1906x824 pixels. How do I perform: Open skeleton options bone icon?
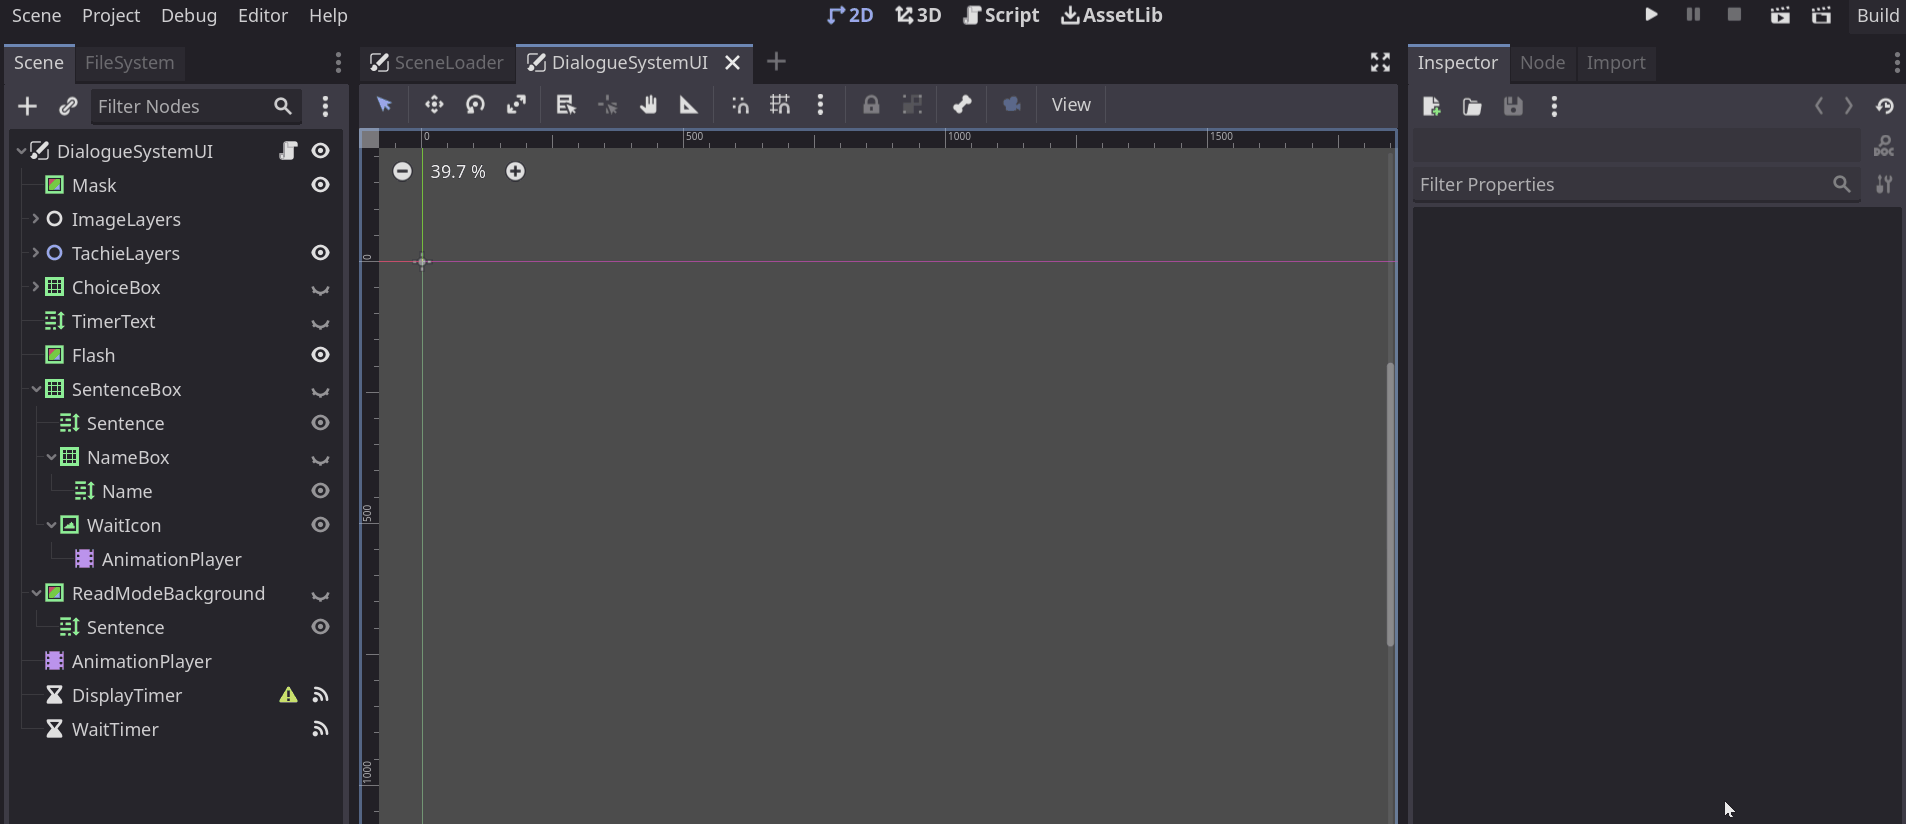tap(962, 105)
